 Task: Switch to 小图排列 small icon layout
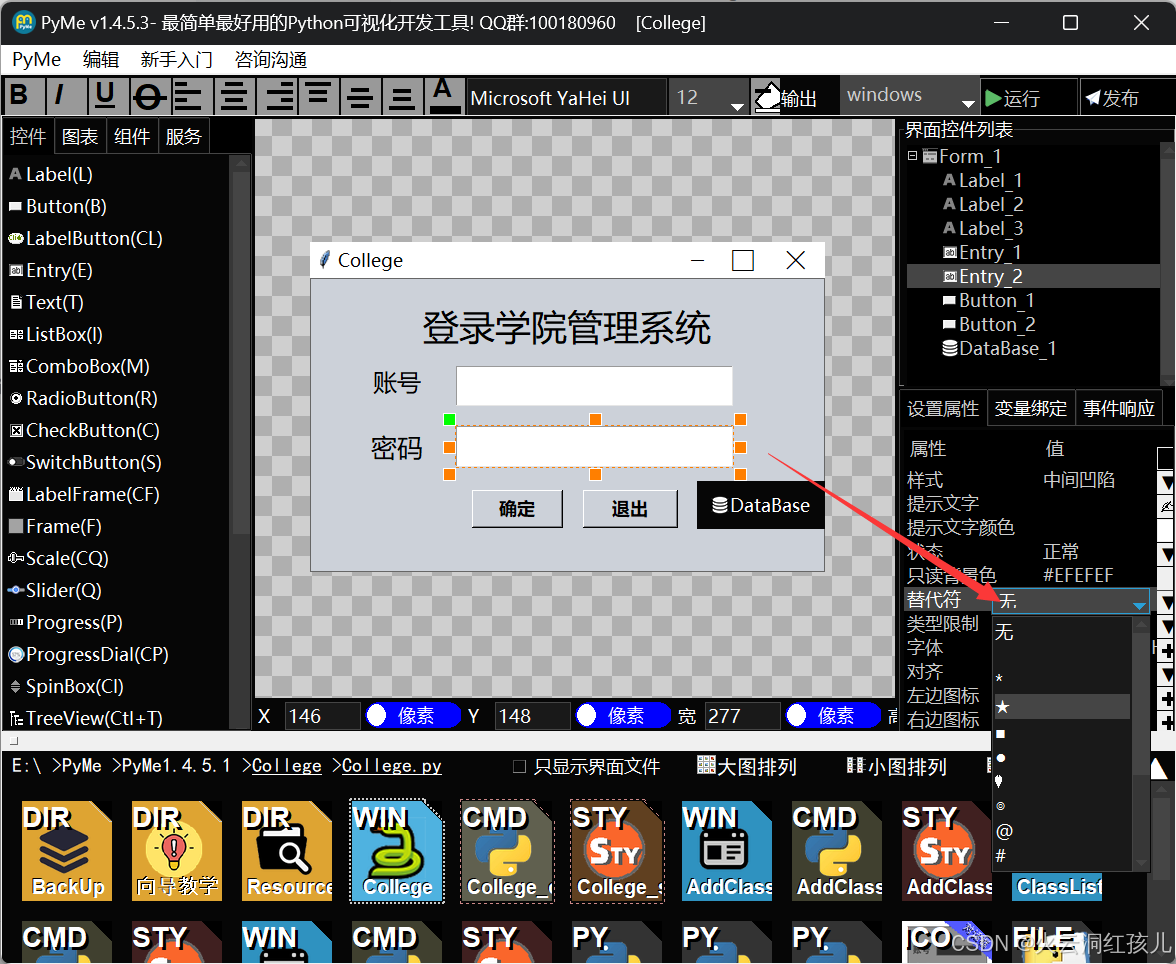pos(896,767)
